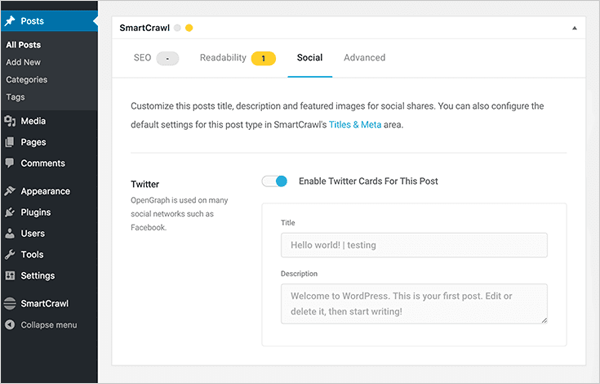This screenshot has height=384, width=600.
Task: Go to Pages in the sidebar
Action: click(33, 142)
